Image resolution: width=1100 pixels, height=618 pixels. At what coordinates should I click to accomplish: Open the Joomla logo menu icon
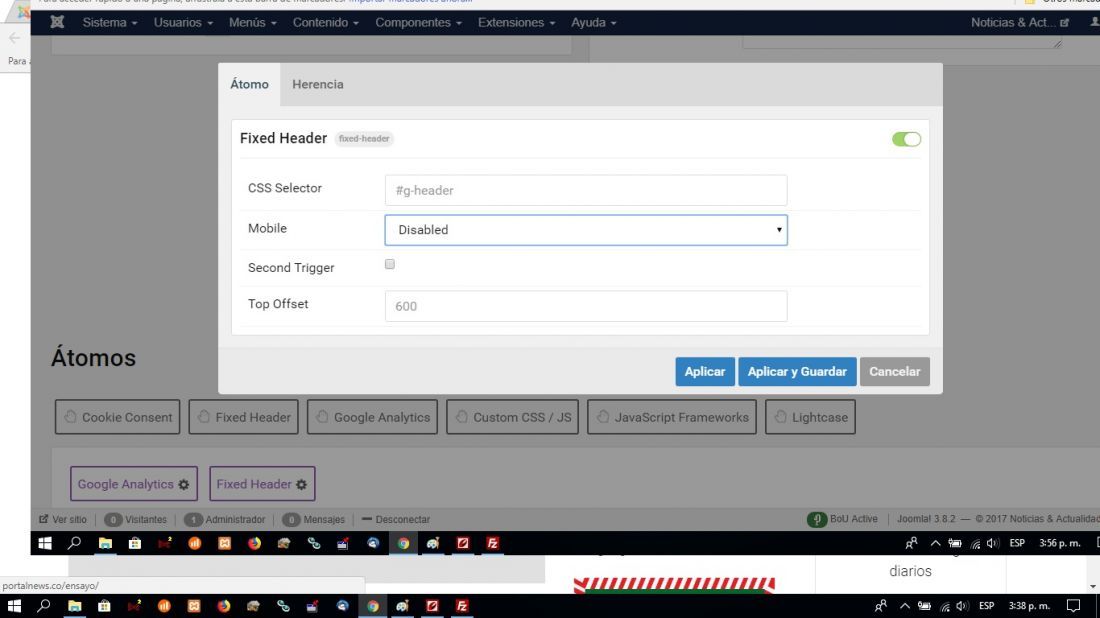pos(58,22)
